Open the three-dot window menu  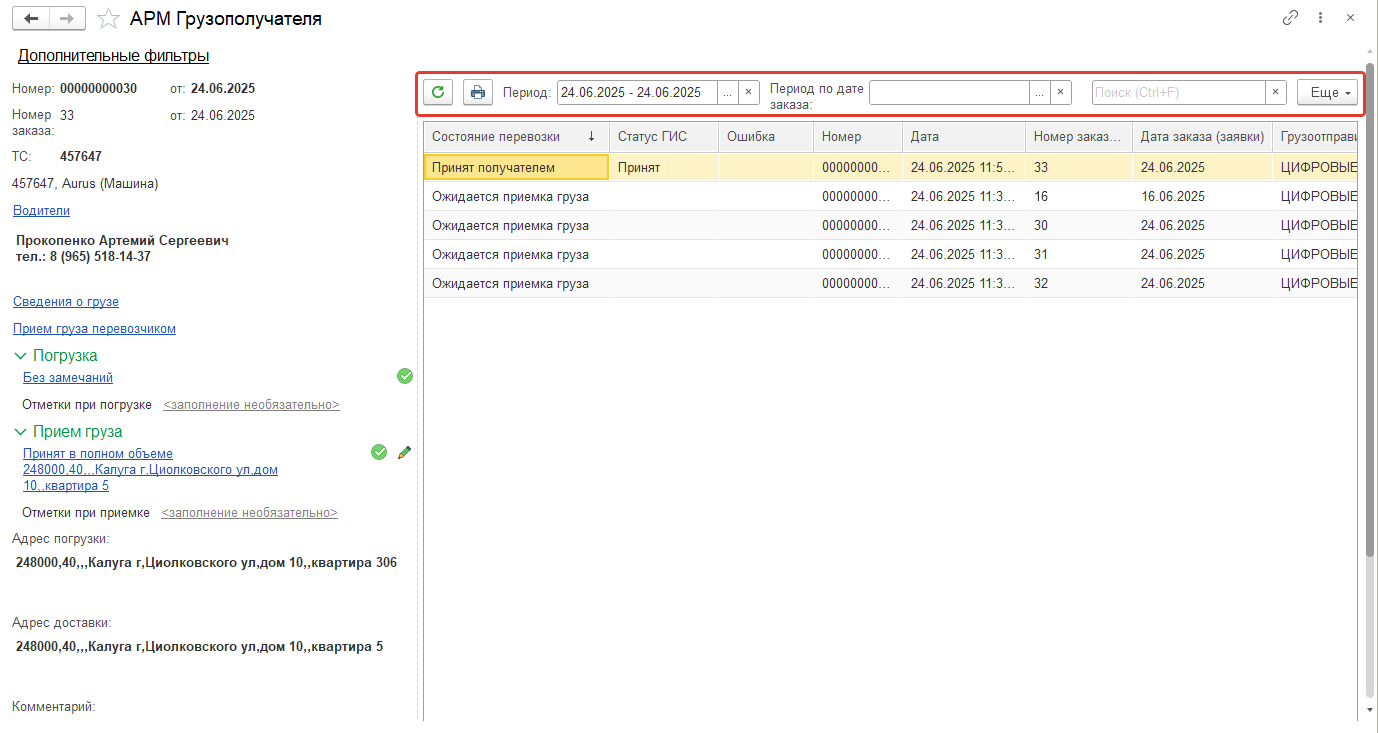[x=1320, y=18]
